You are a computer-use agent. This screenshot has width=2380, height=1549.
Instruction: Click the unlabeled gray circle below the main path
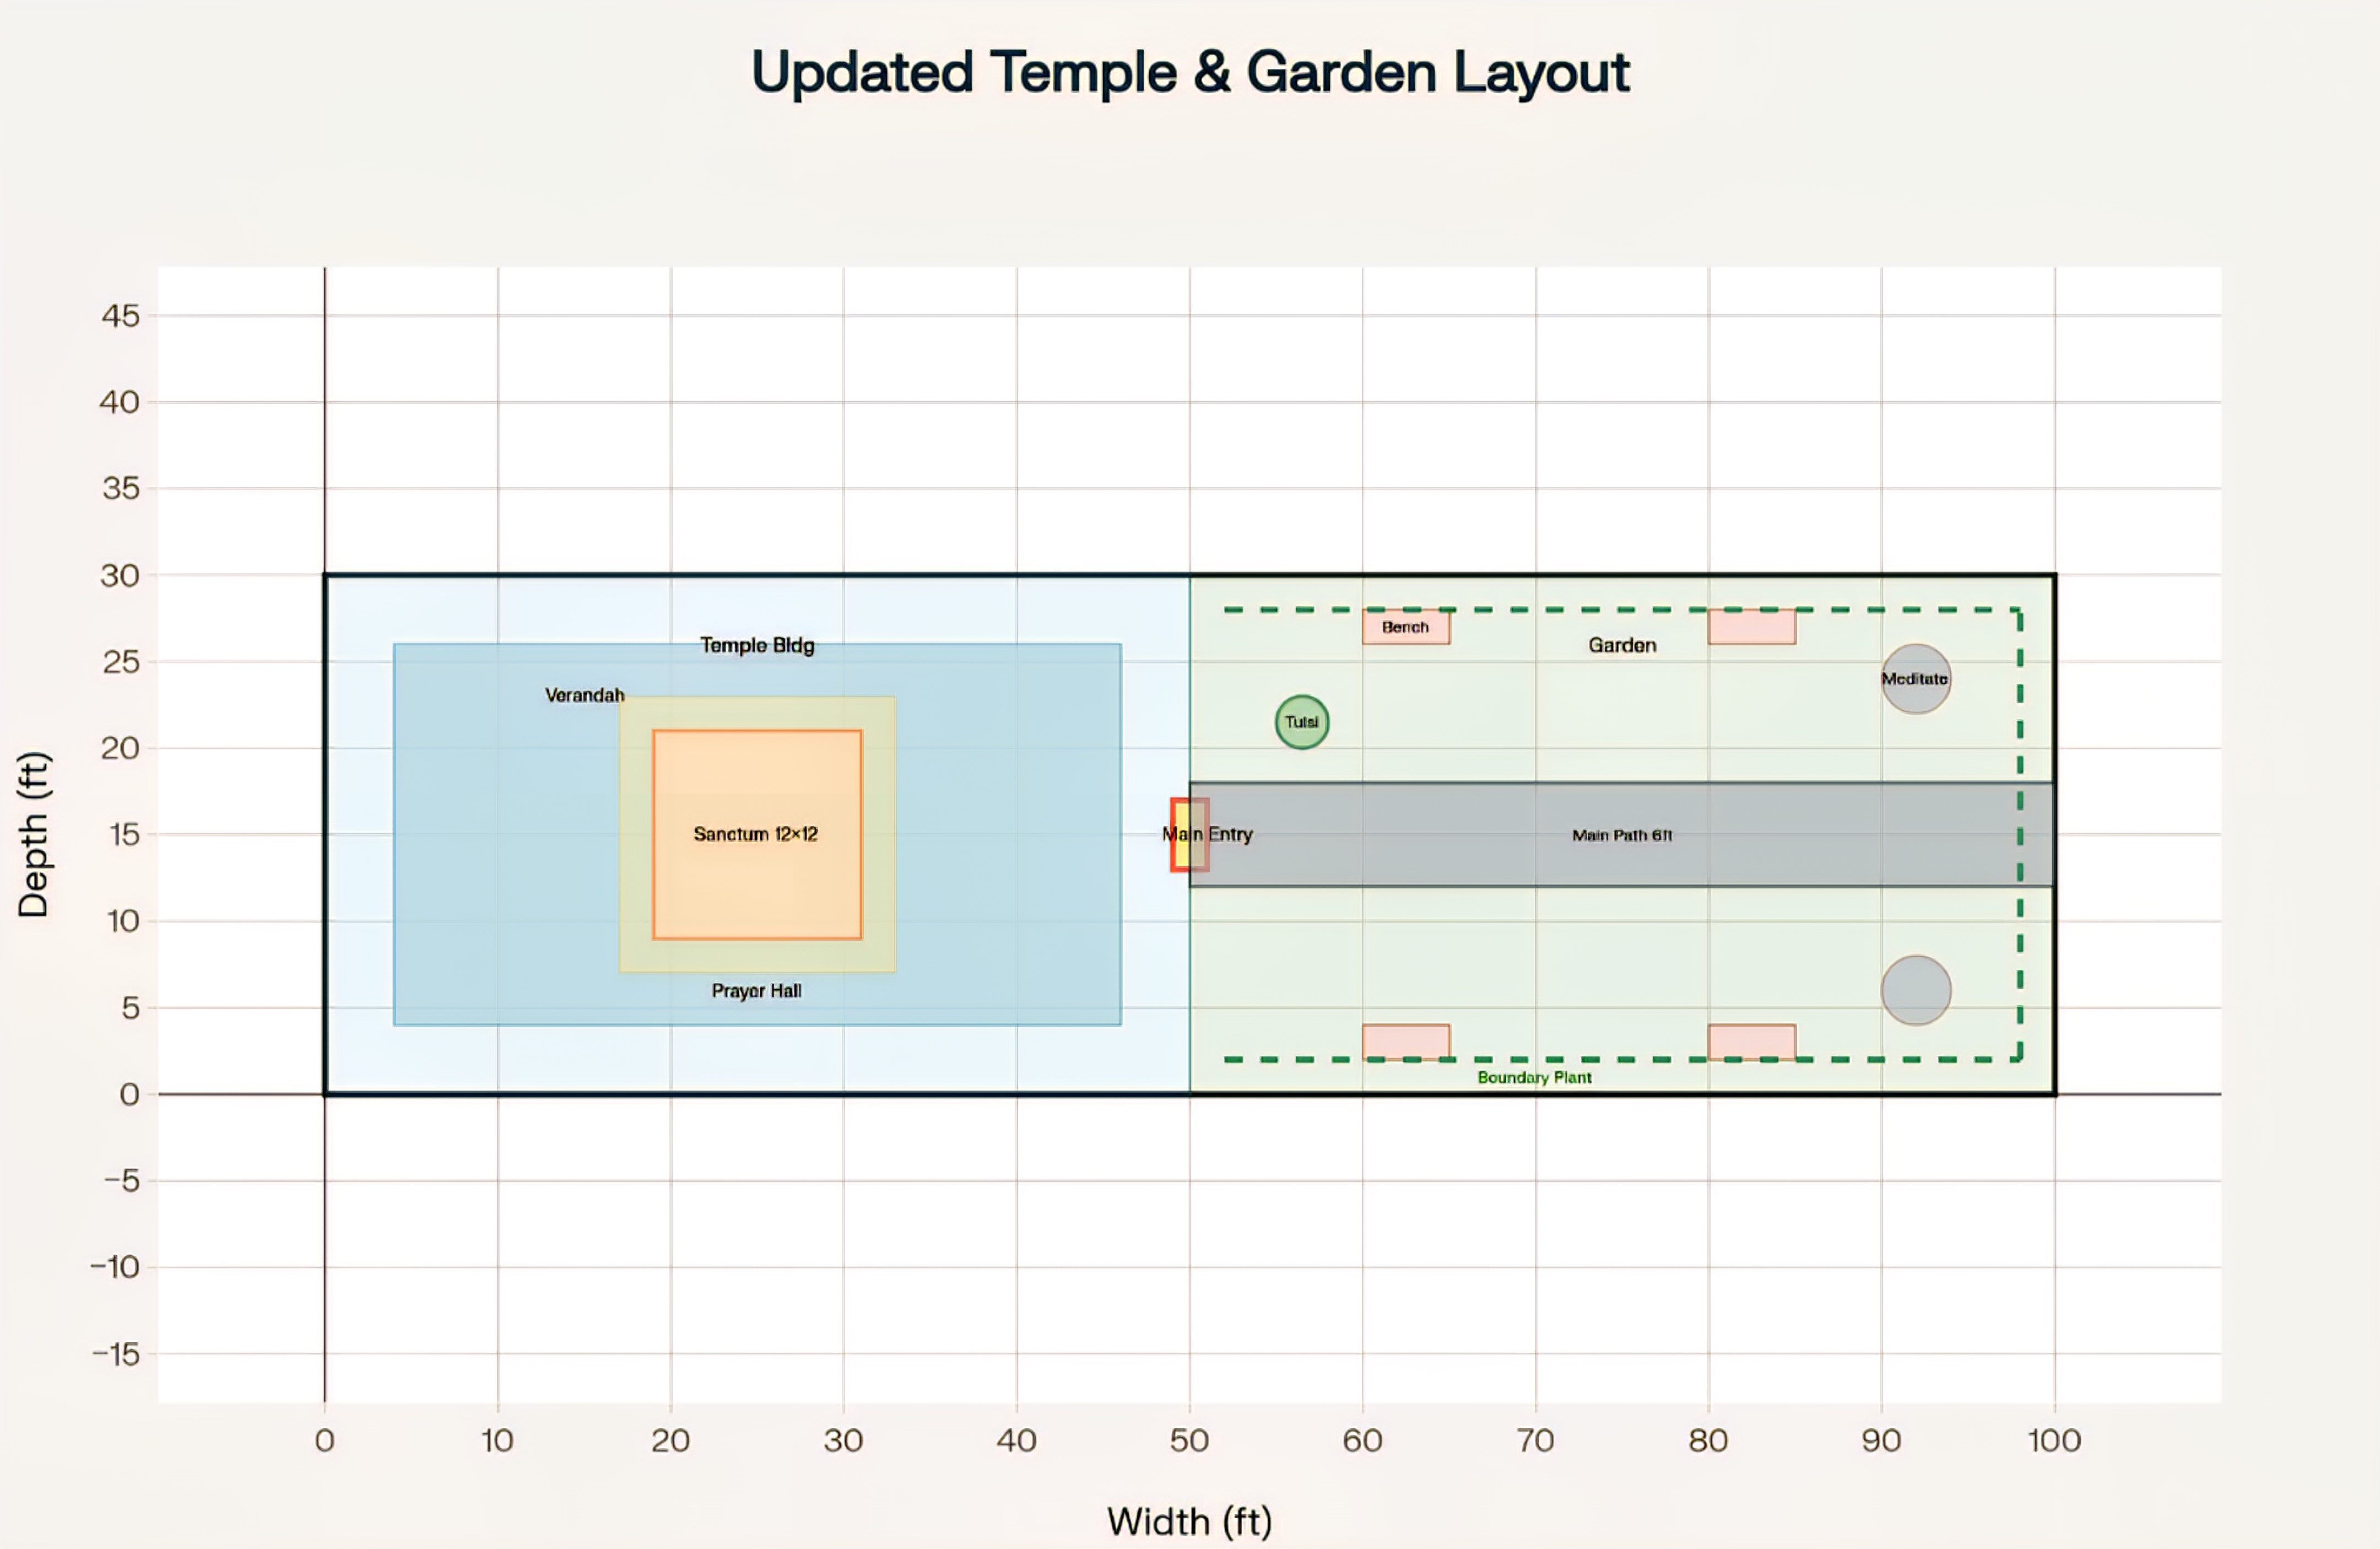[x=1916, y=990]
